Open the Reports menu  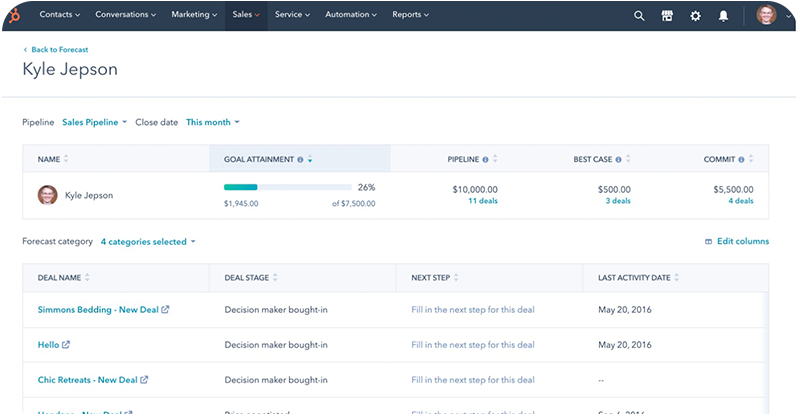410,15
